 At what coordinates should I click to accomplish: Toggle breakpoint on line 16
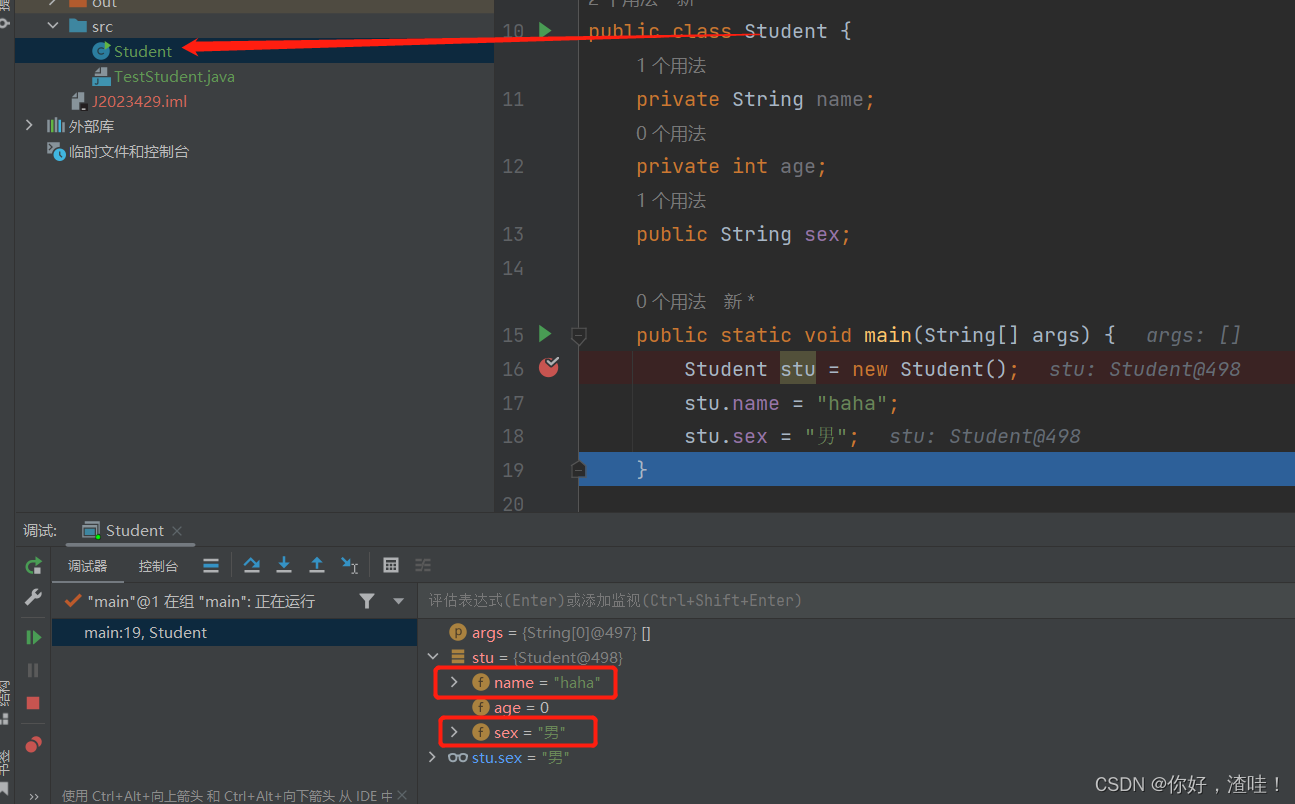(549, 368)
